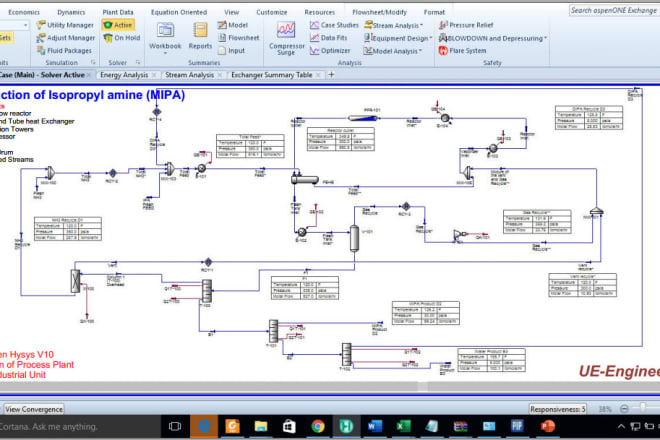Switch to the Exchanger Summary Table tab
660x440 pixels.
[271, 75]
